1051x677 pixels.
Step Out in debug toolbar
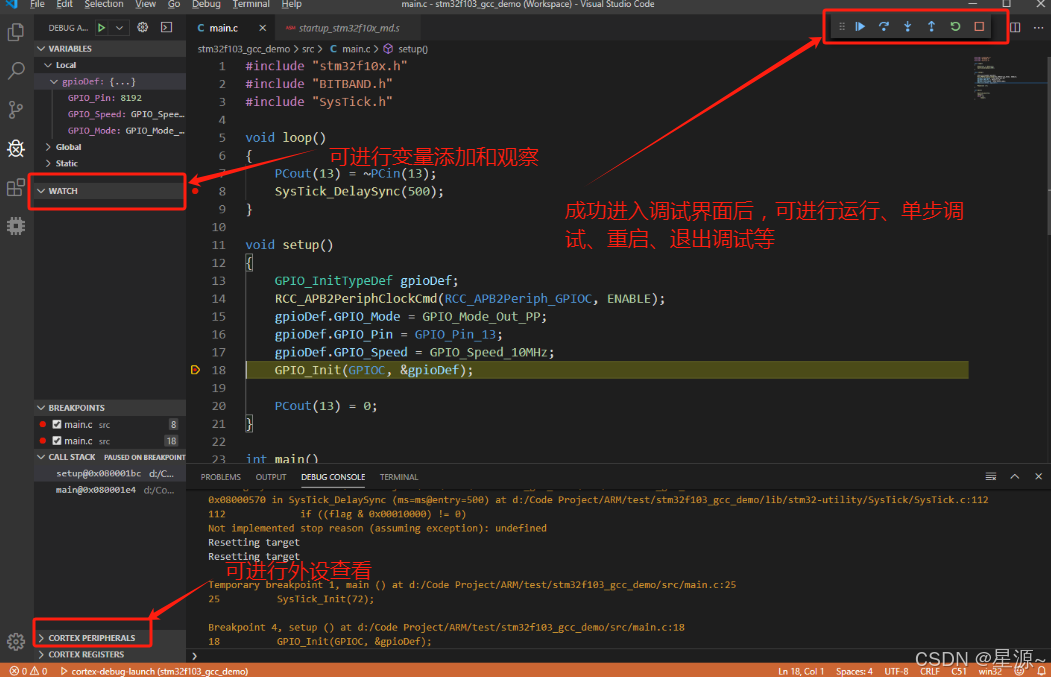[931, 27]
